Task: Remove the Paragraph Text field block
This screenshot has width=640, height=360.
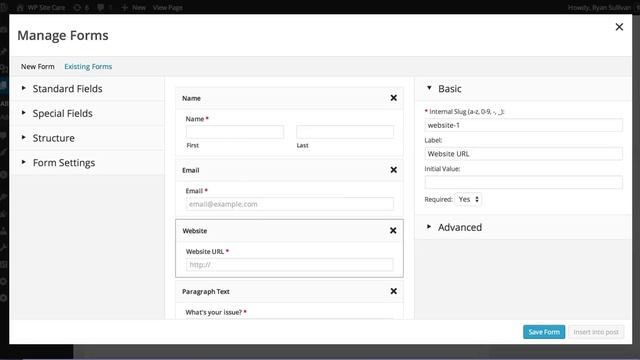Action: click(393, 291)
